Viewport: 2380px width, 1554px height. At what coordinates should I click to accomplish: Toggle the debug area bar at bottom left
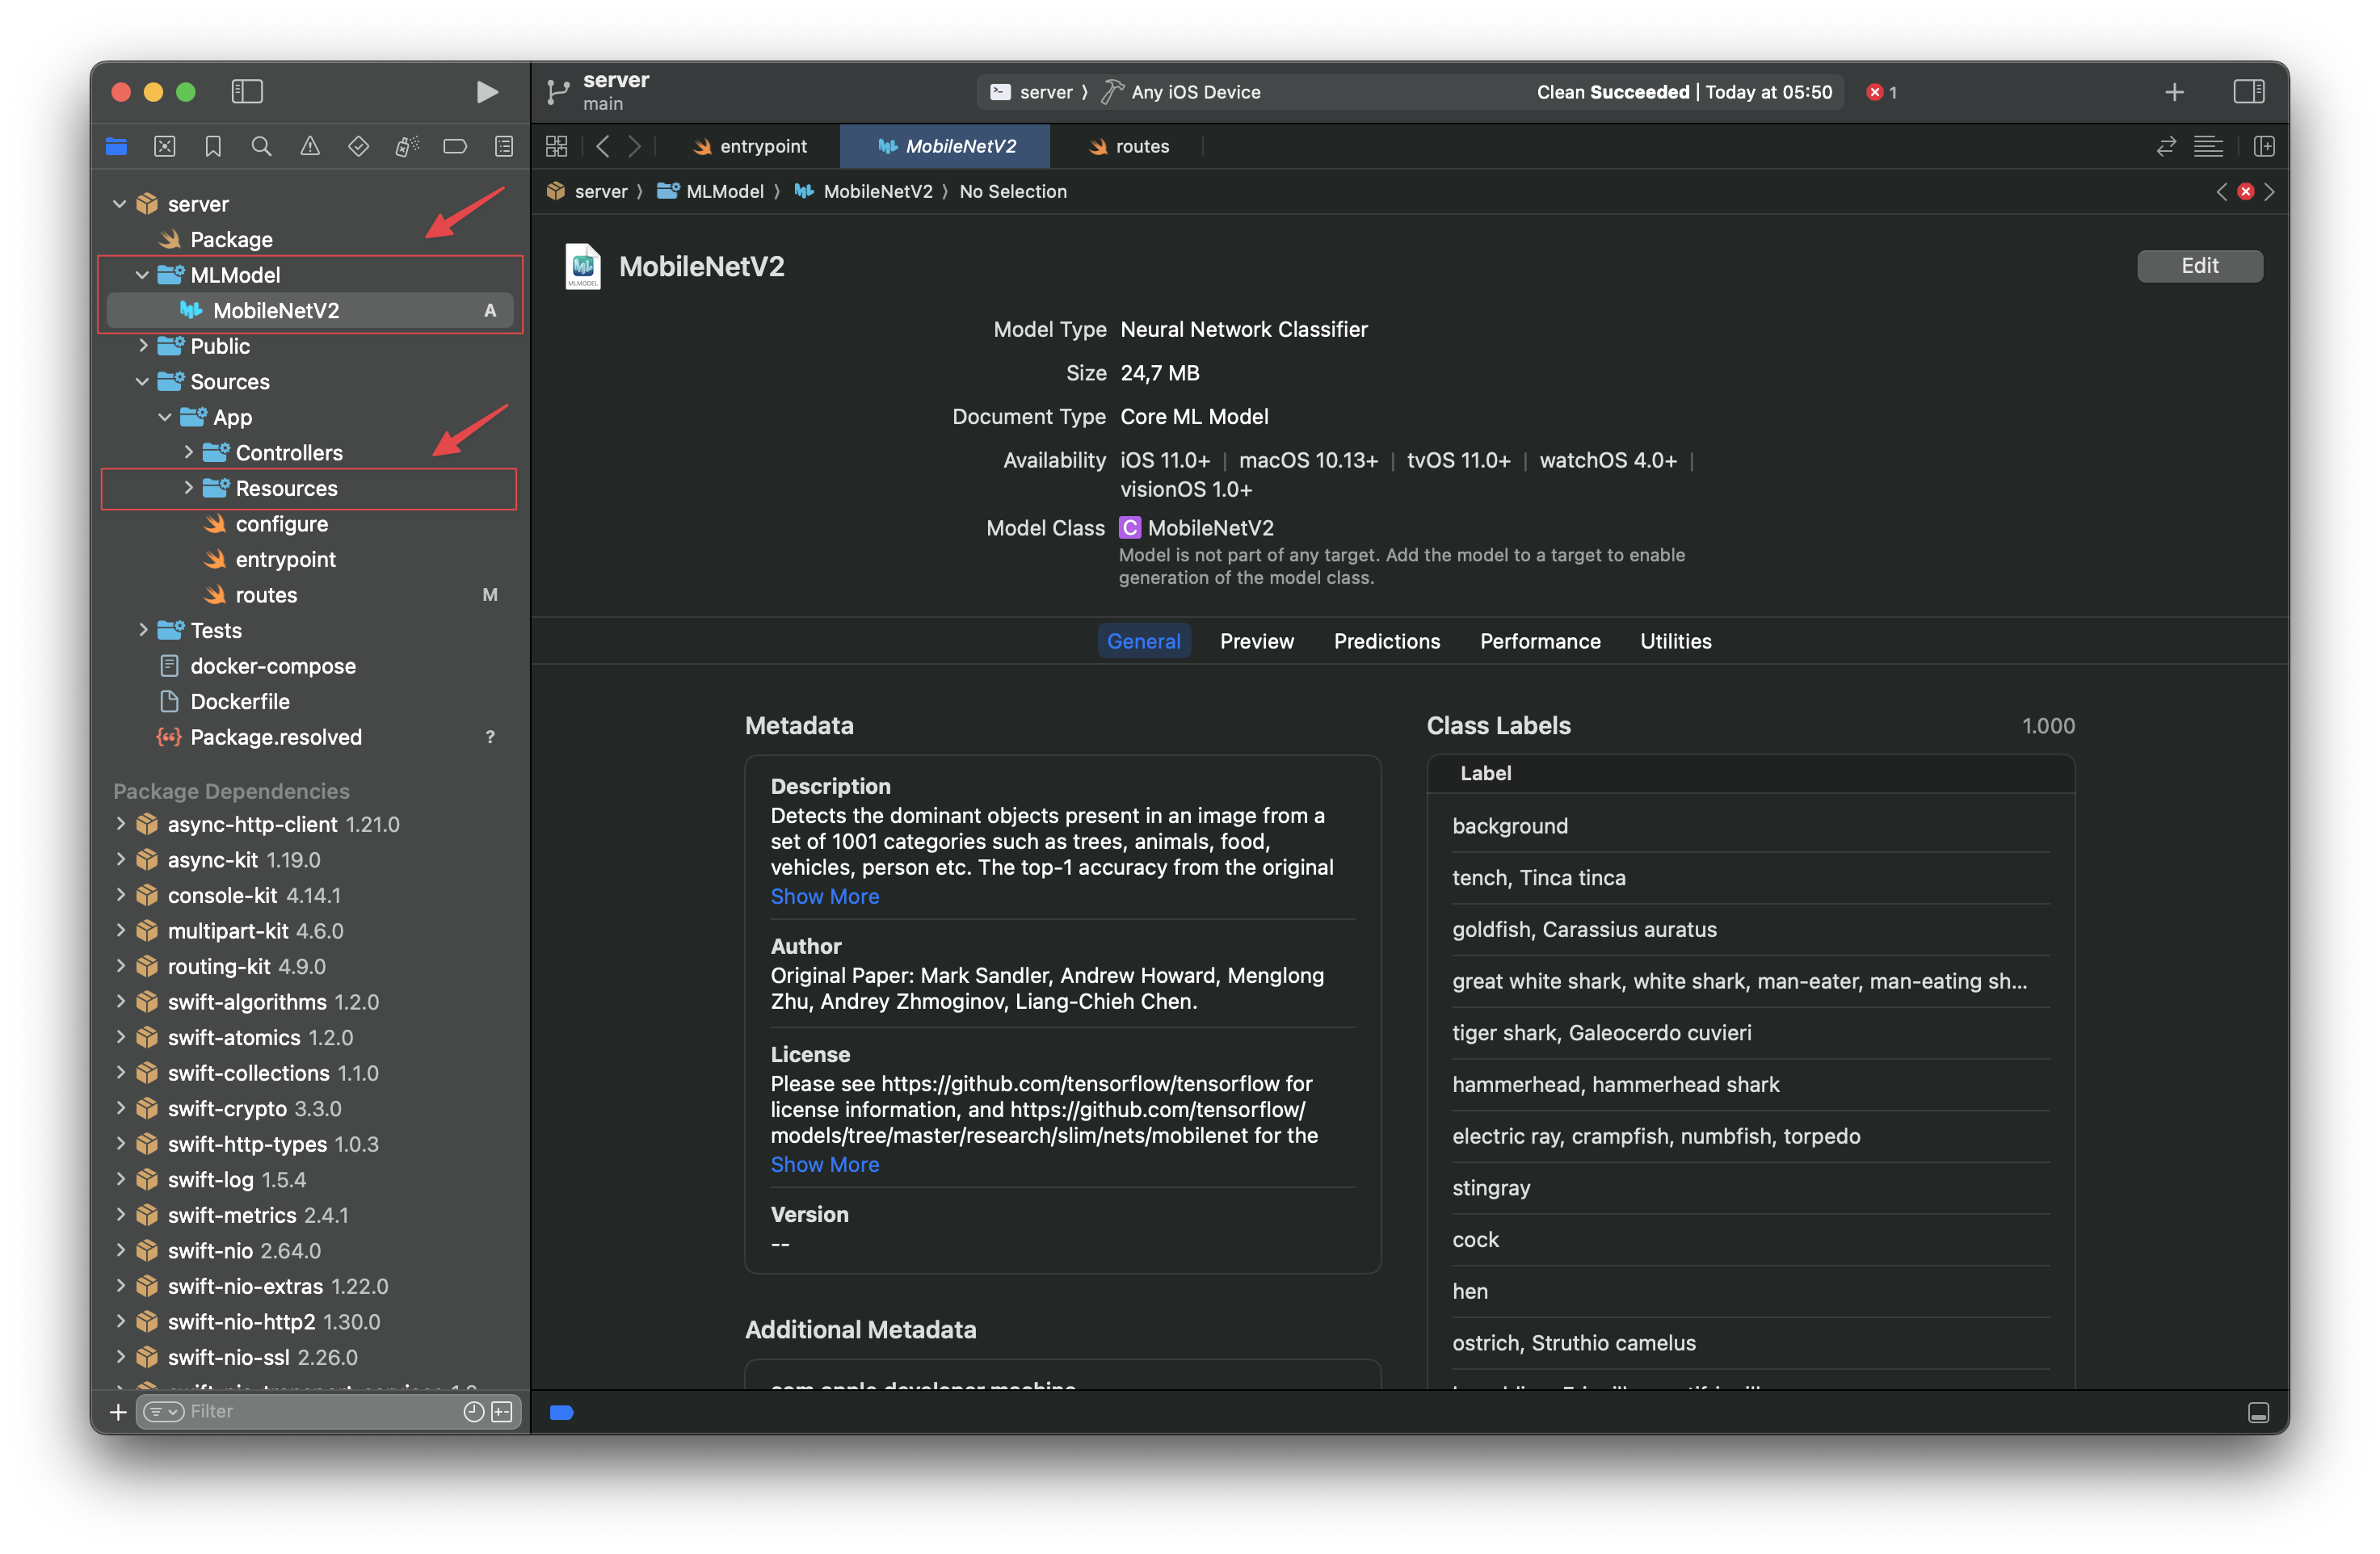click(x=561, y=1412)
